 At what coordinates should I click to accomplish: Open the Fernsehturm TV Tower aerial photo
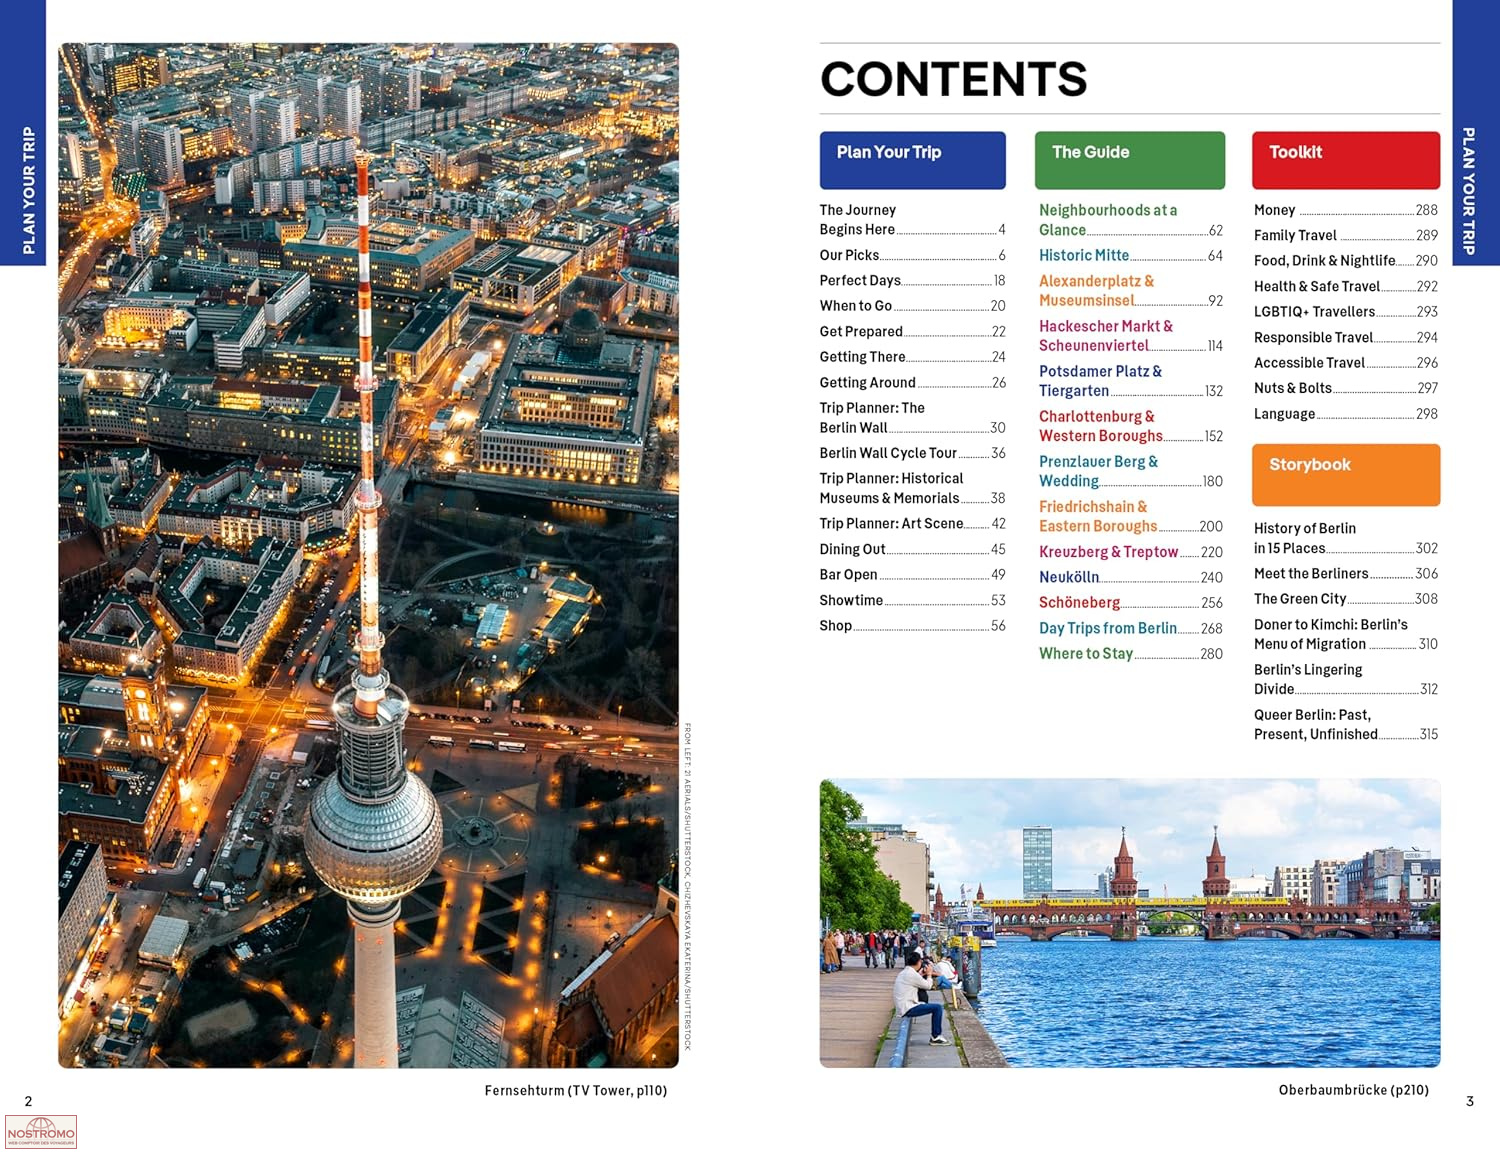coord(368,555)
